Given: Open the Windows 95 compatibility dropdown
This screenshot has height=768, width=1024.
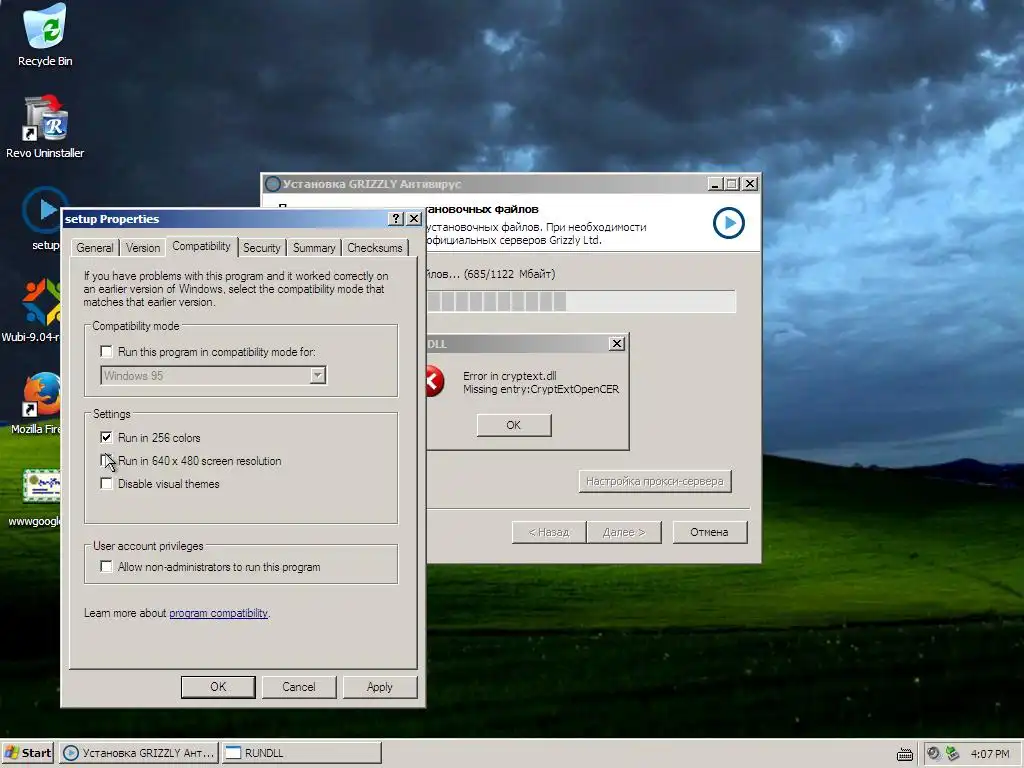Looking at the screenshot, I should [x=317, y=376].
